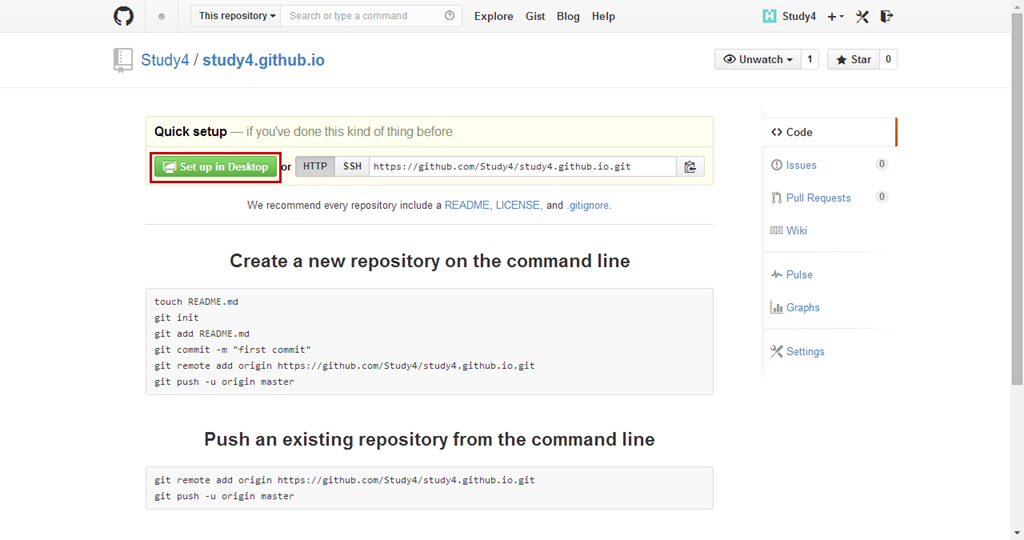Click the sign out icon
This screenshot has height=540, width=1024.
[886, 16]
